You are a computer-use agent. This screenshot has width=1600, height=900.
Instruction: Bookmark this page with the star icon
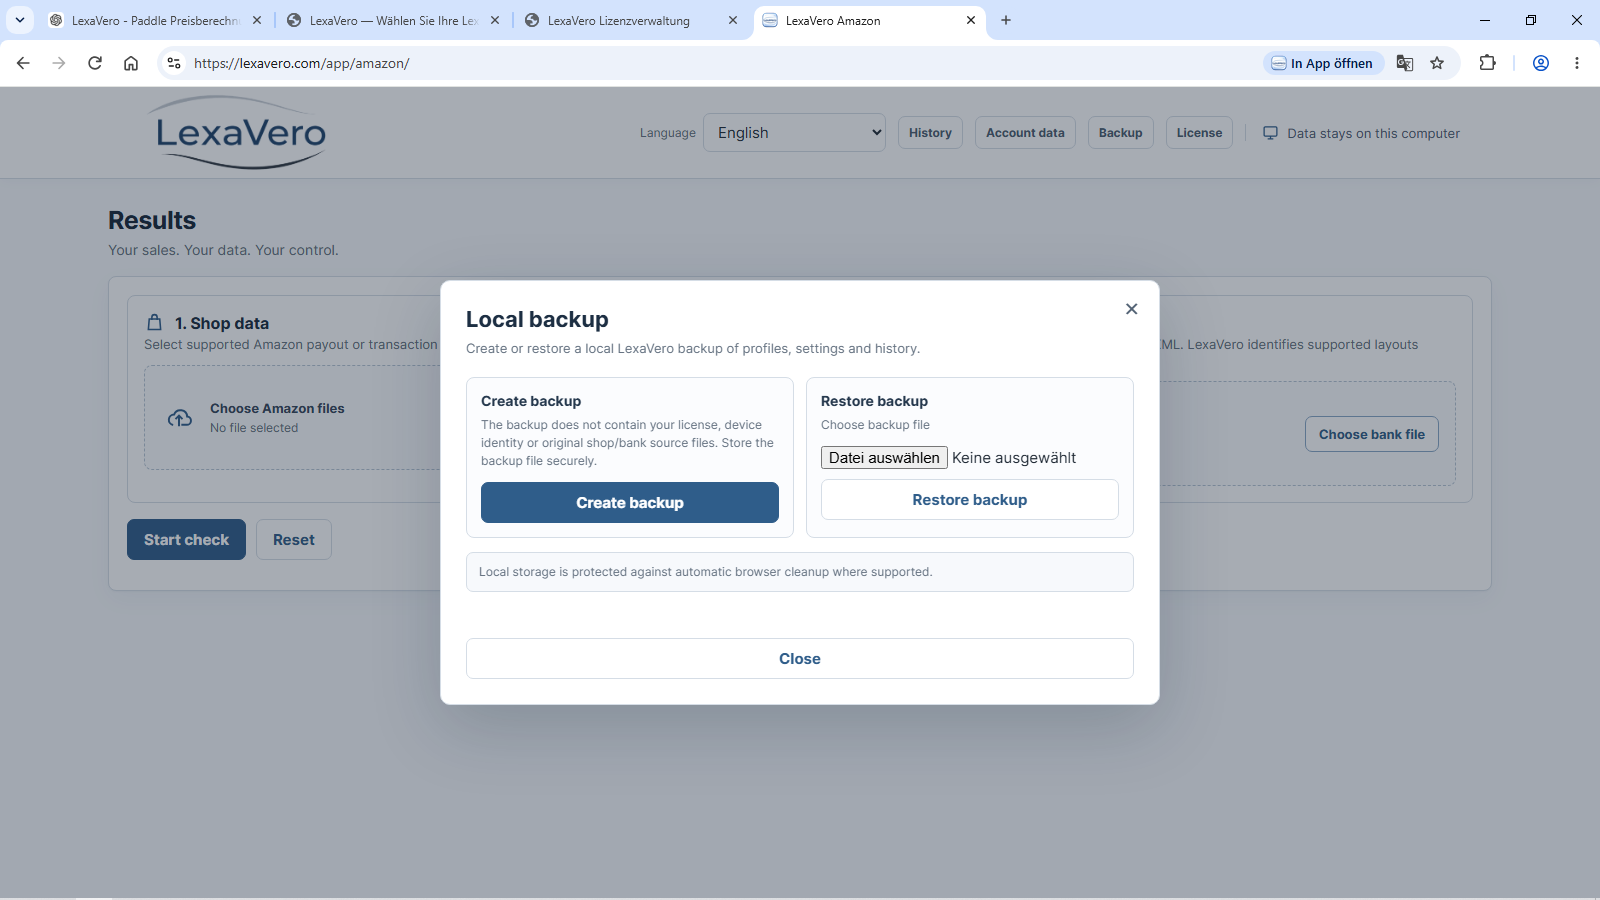coord(1437,63)
